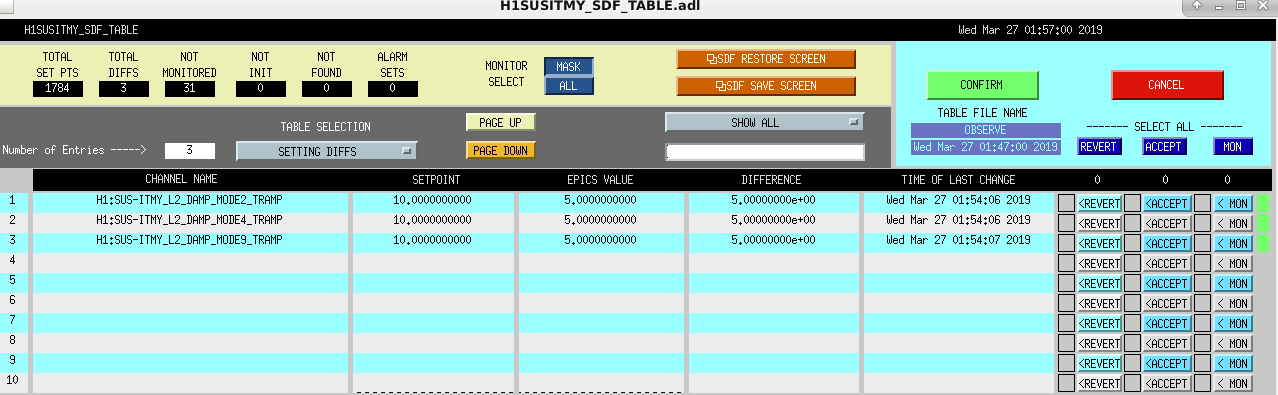
Task: Tick the monitor checkbox for row 8
Action: (1202, 343)
